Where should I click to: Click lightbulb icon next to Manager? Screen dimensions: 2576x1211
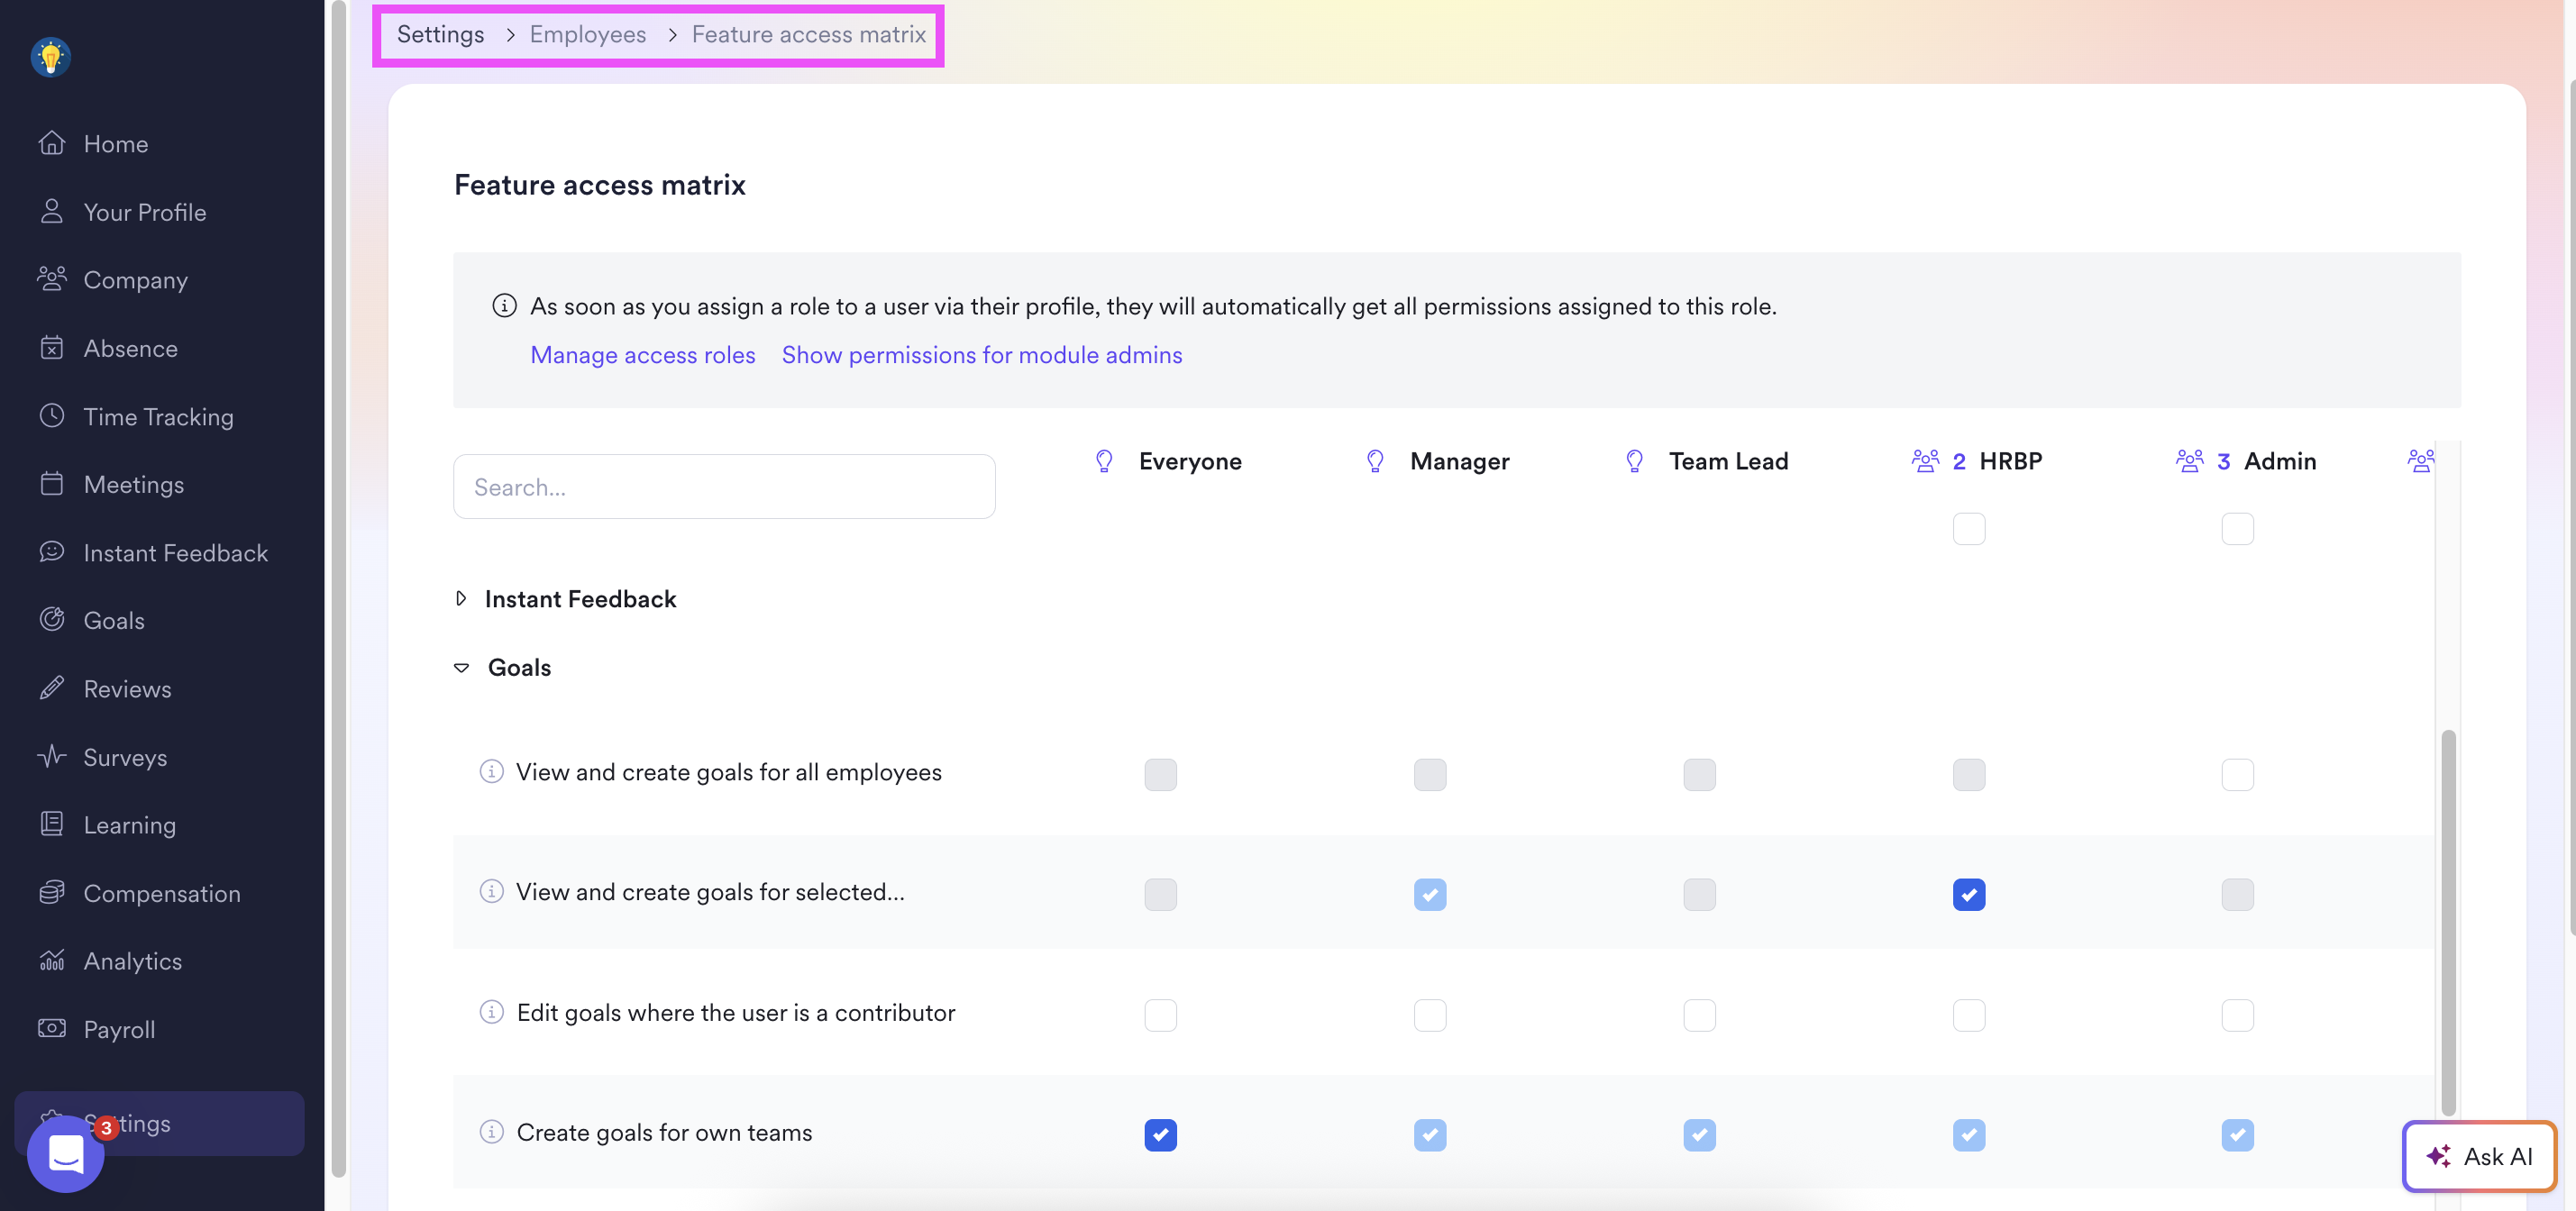pyautogui.click(x=1375, y=461)
